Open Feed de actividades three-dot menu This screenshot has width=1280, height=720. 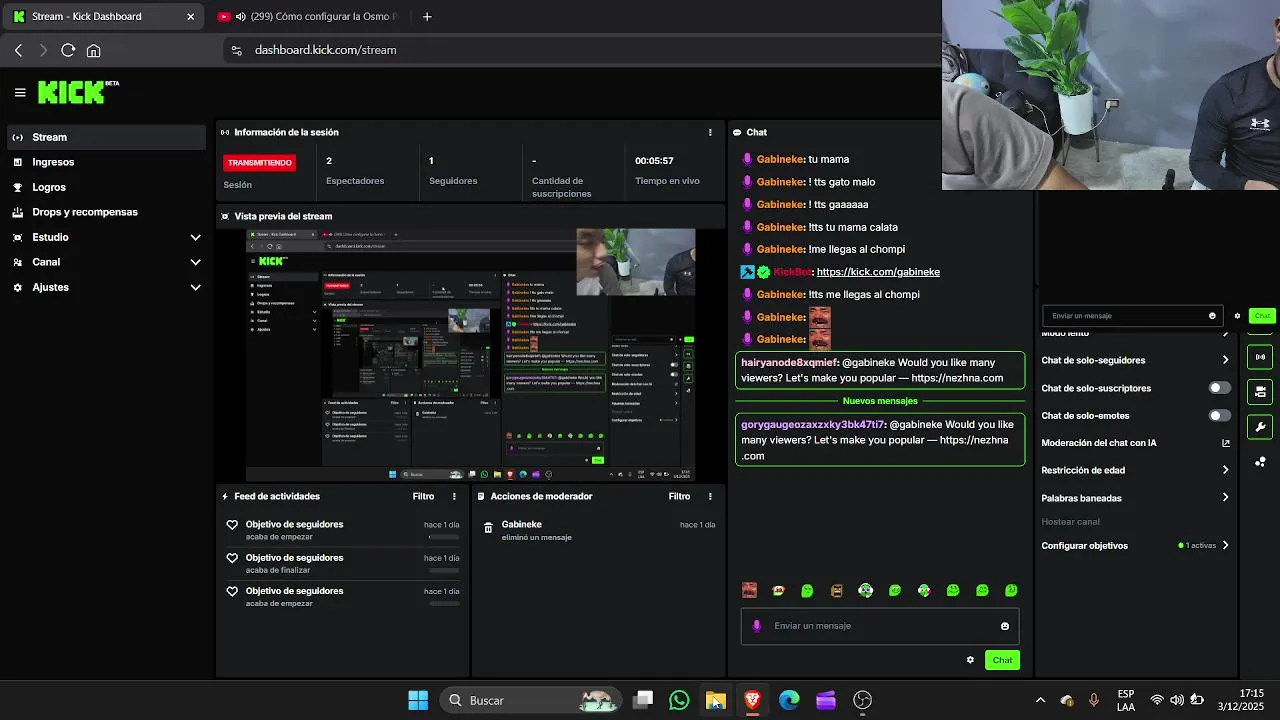point(454,496)
